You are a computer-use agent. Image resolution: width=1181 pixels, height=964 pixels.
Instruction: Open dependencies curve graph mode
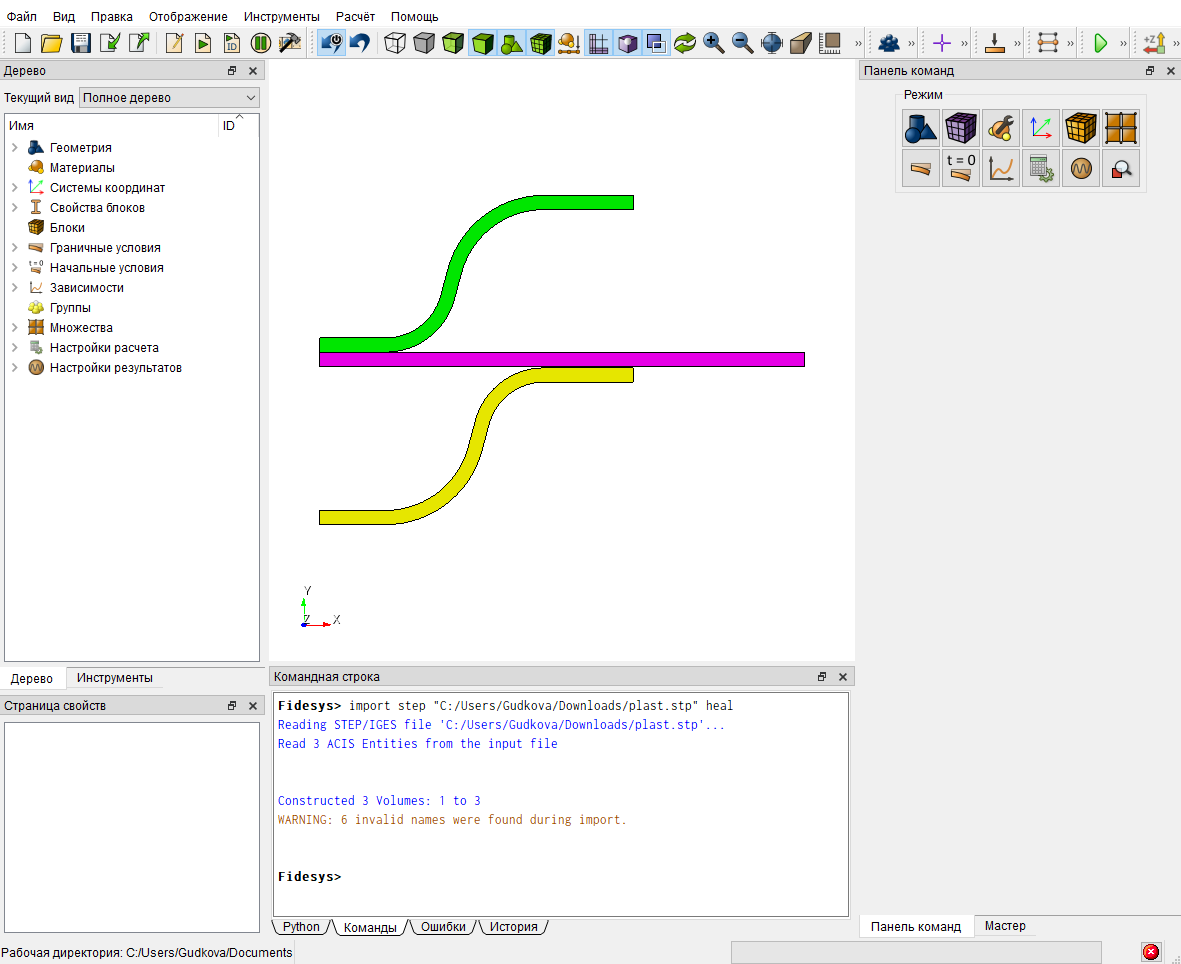(x=1001, y=168)
